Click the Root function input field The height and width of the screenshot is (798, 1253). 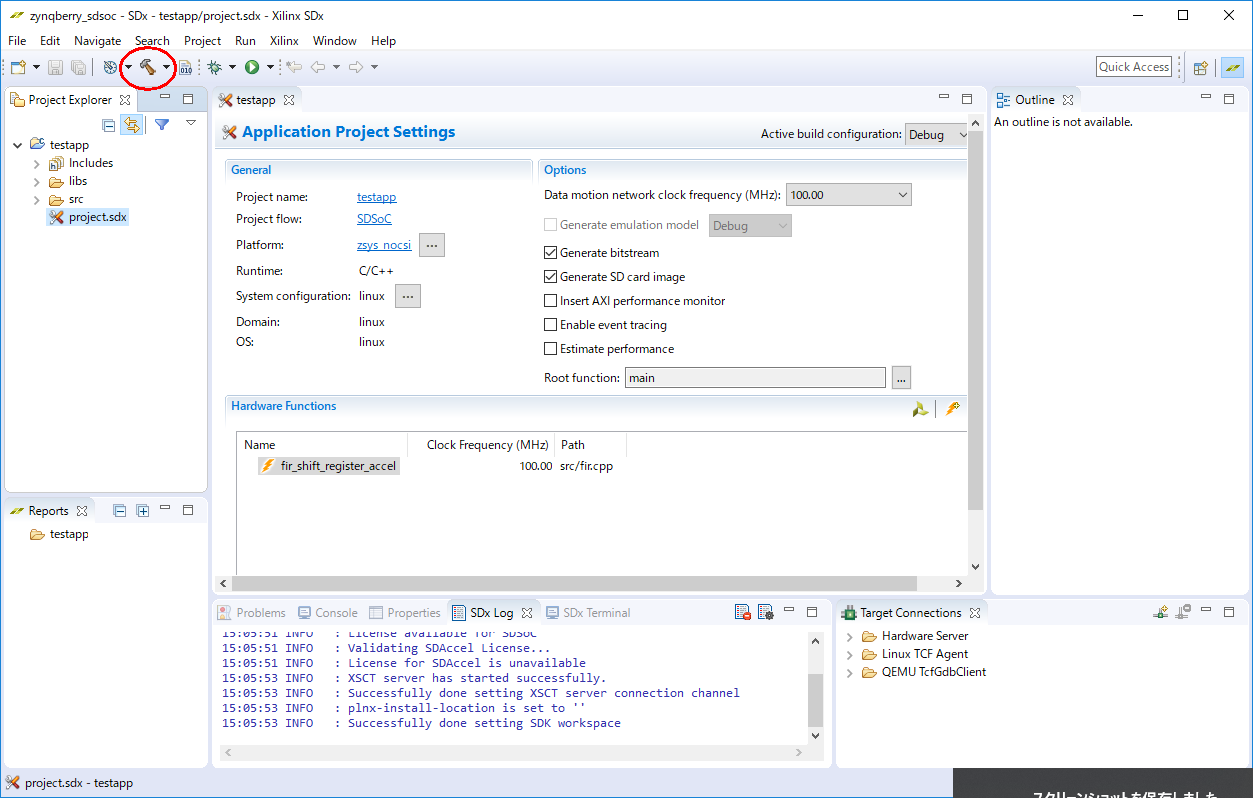pos(755,378)
